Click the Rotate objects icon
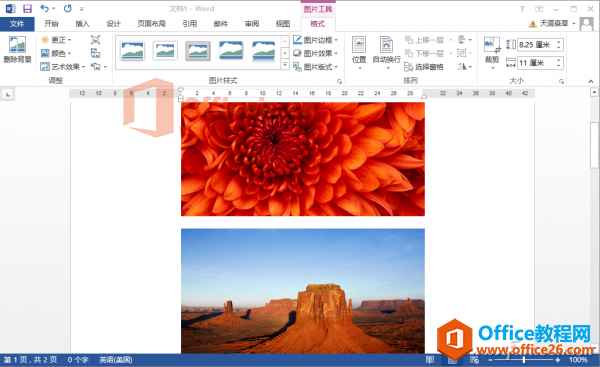 pyautogui.click(x=465, y=67)
